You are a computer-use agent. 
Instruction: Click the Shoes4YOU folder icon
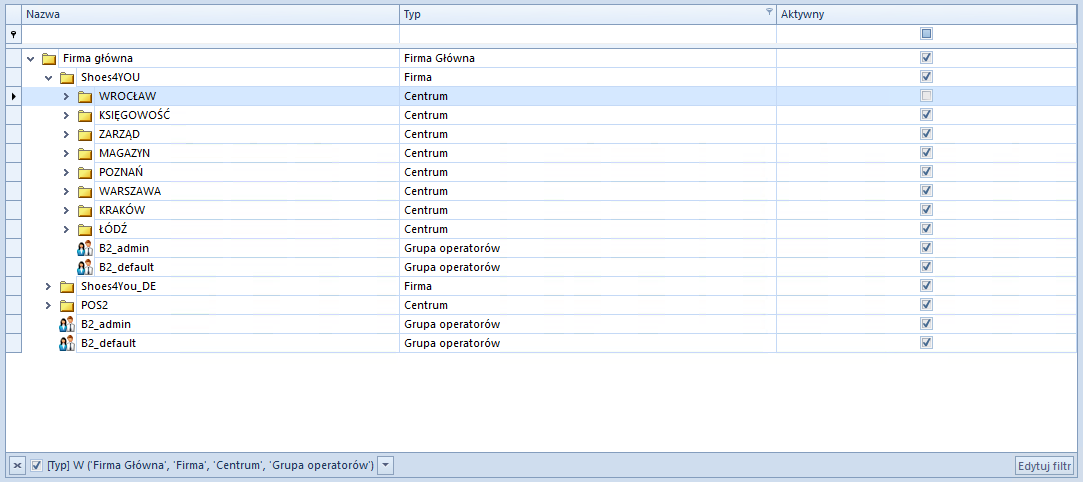66,77
